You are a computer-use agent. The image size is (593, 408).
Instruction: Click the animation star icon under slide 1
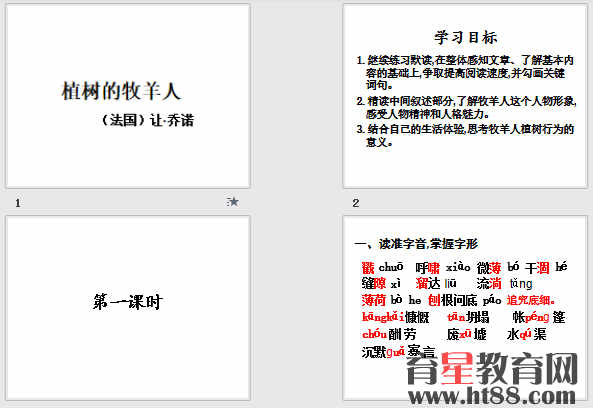pos(233,202)
